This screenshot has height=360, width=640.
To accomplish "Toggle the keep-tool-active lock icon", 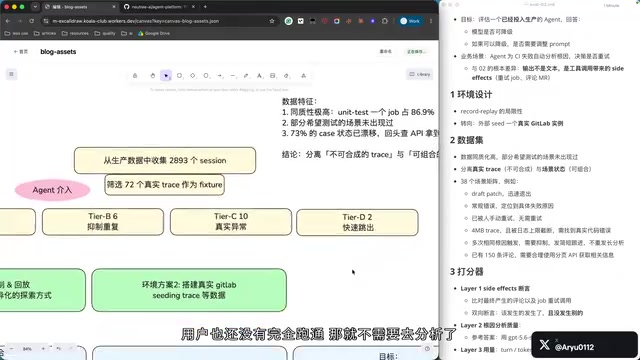I will 135,76.
